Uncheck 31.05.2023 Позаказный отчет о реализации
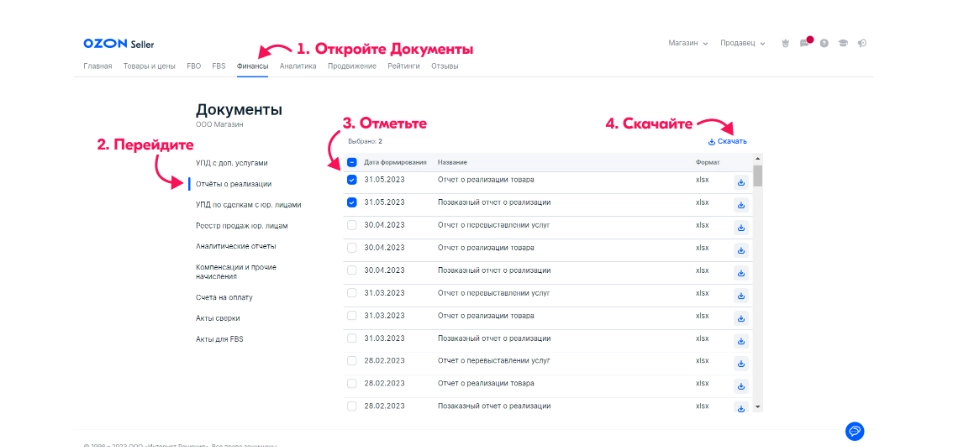Viewport: 956px width, 447px height. tap(352, 202)
